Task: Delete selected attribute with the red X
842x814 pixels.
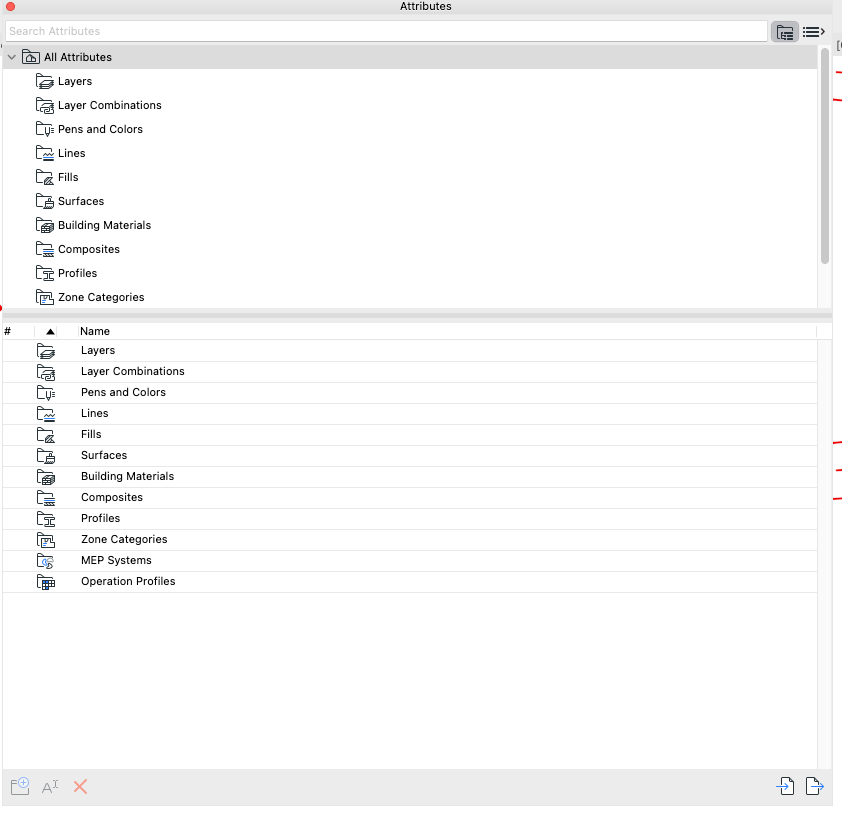Action: tap(79, 786)
